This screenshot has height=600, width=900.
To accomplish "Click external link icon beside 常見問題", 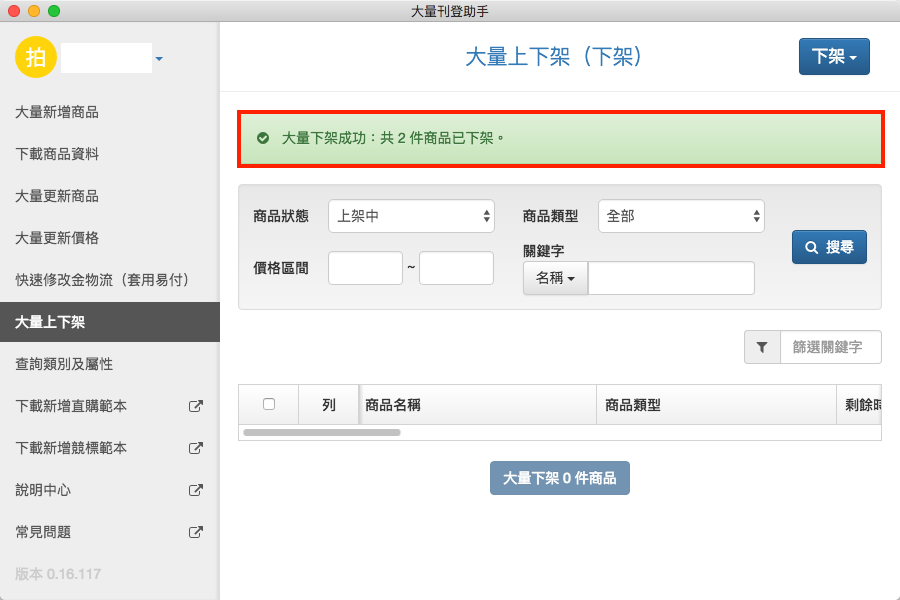I will pyautogui.click(x=196, y=532).
